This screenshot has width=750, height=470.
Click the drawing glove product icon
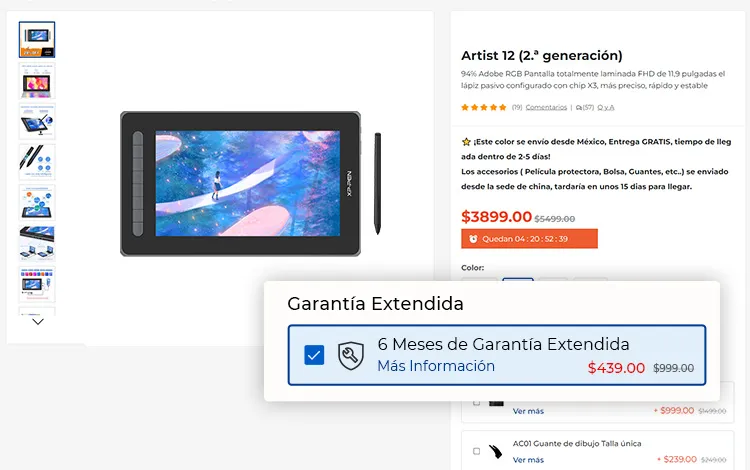click(x=496, y=451)
